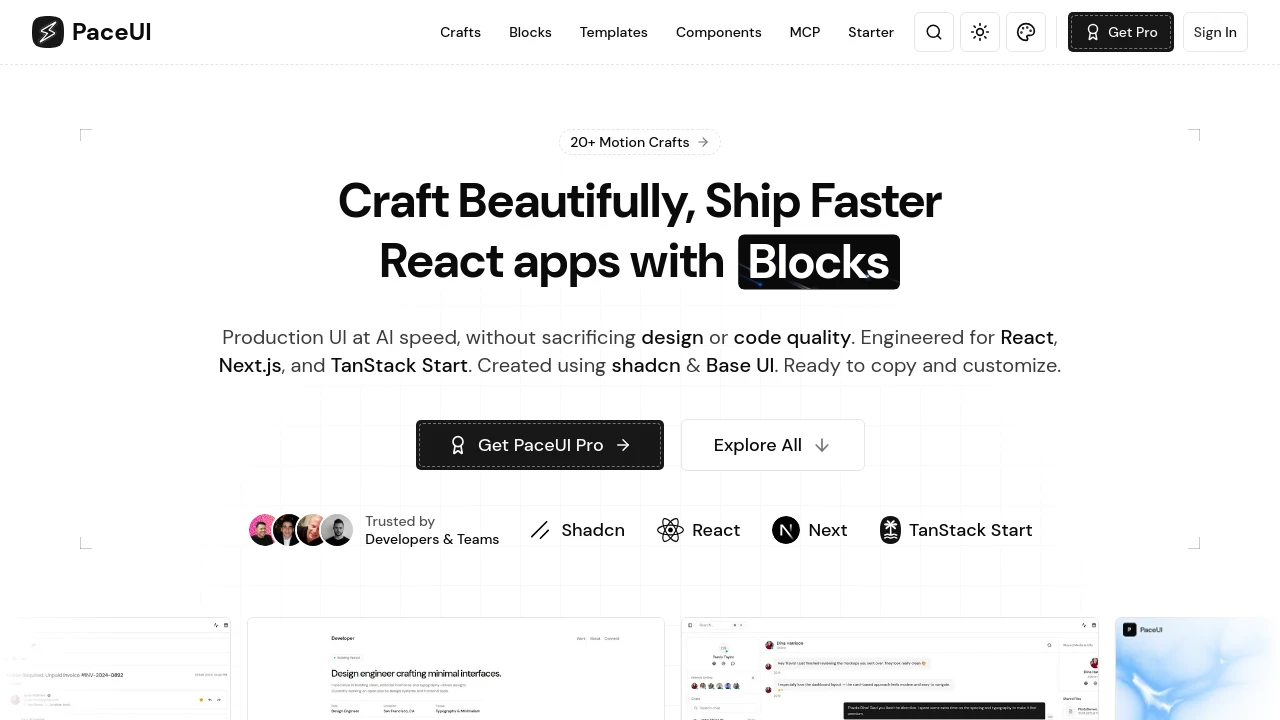
Task: Open the Crafts nav item
Action: [x=460, y=32]
